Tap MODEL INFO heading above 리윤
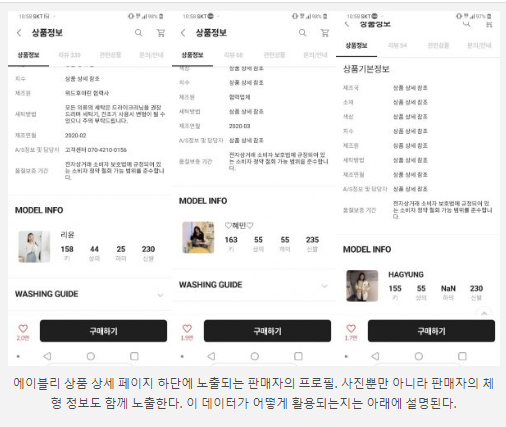The image size is (506, 427). (x=39, y=210)
